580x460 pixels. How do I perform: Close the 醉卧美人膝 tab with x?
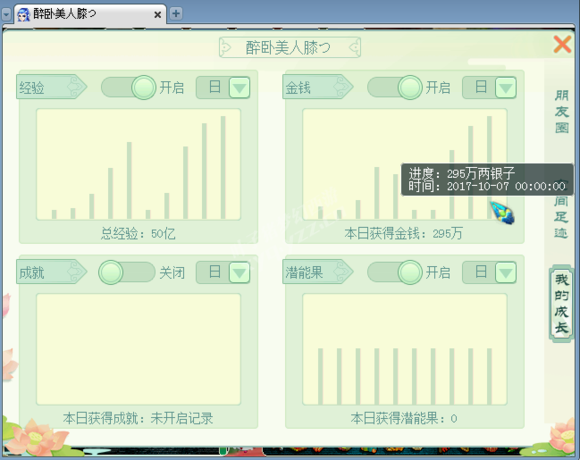[x=158, y=15]
